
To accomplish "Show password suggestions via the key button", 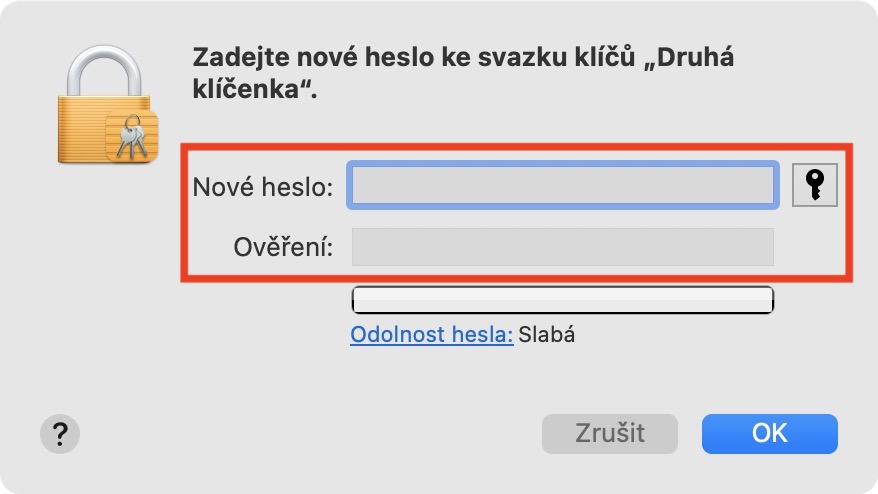I will pos(813,185).
